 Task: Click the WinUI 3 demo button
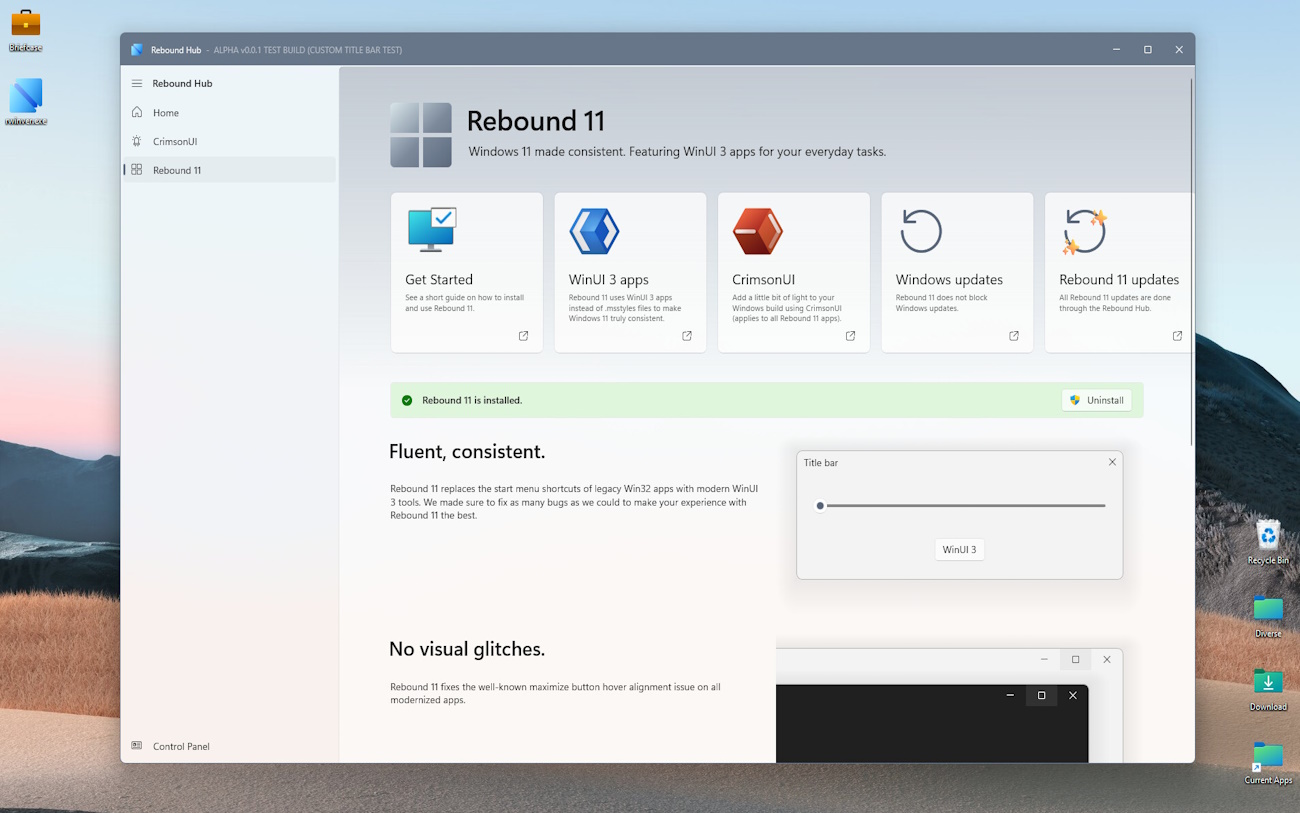(959, 549)
